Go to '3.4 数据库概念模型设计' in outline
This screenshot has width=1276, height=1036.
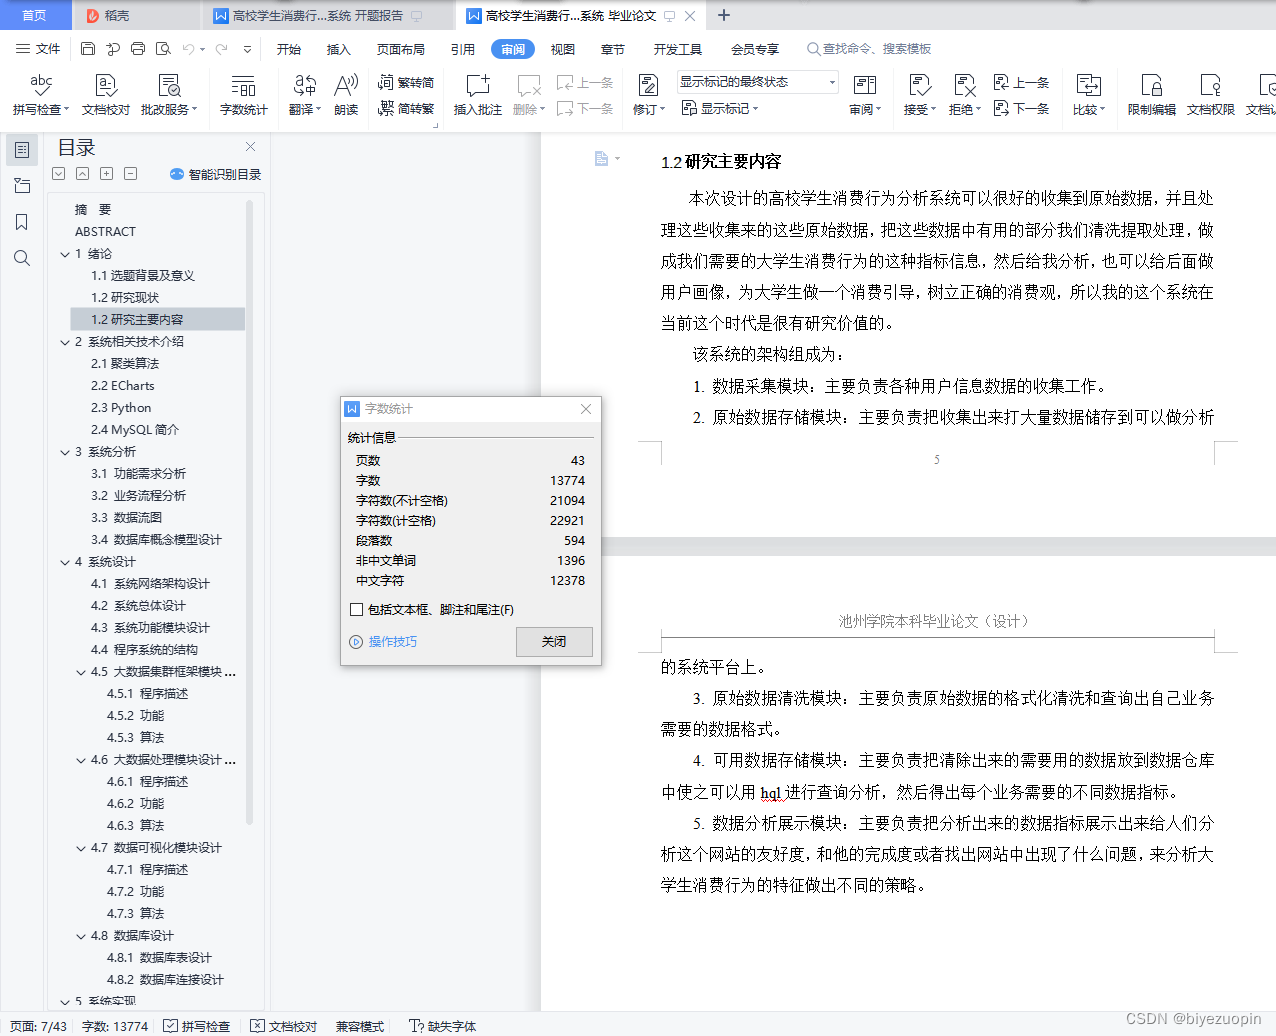[x=156, y=540]
